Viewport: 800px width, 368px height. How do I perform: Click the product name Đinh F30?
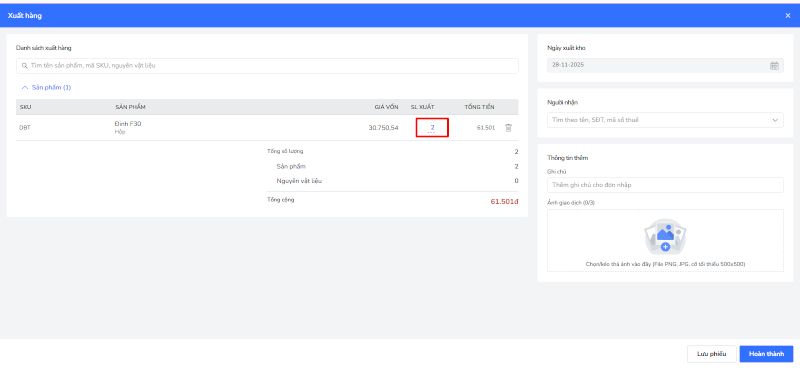(x=128, y=124)
